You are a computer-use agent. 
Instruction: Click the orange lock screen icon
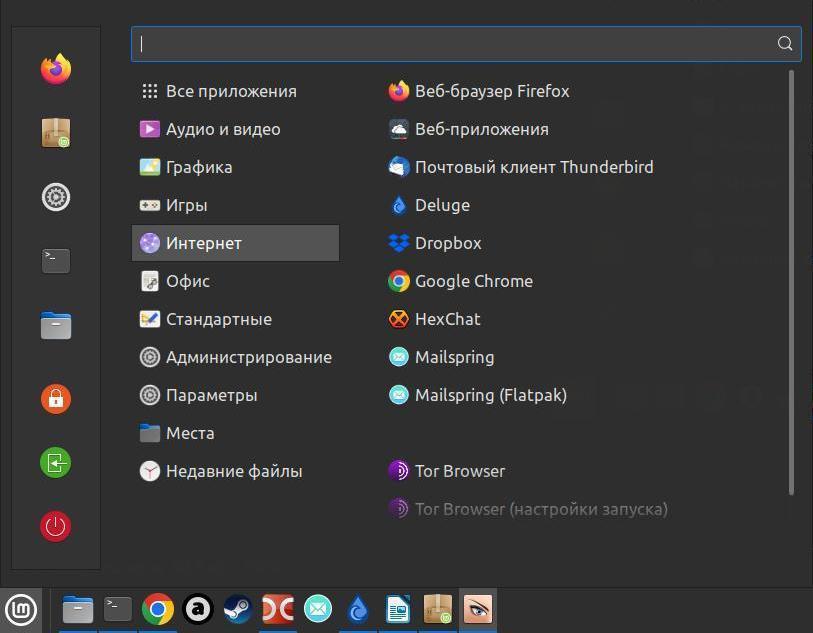click(x=56, y=398)
